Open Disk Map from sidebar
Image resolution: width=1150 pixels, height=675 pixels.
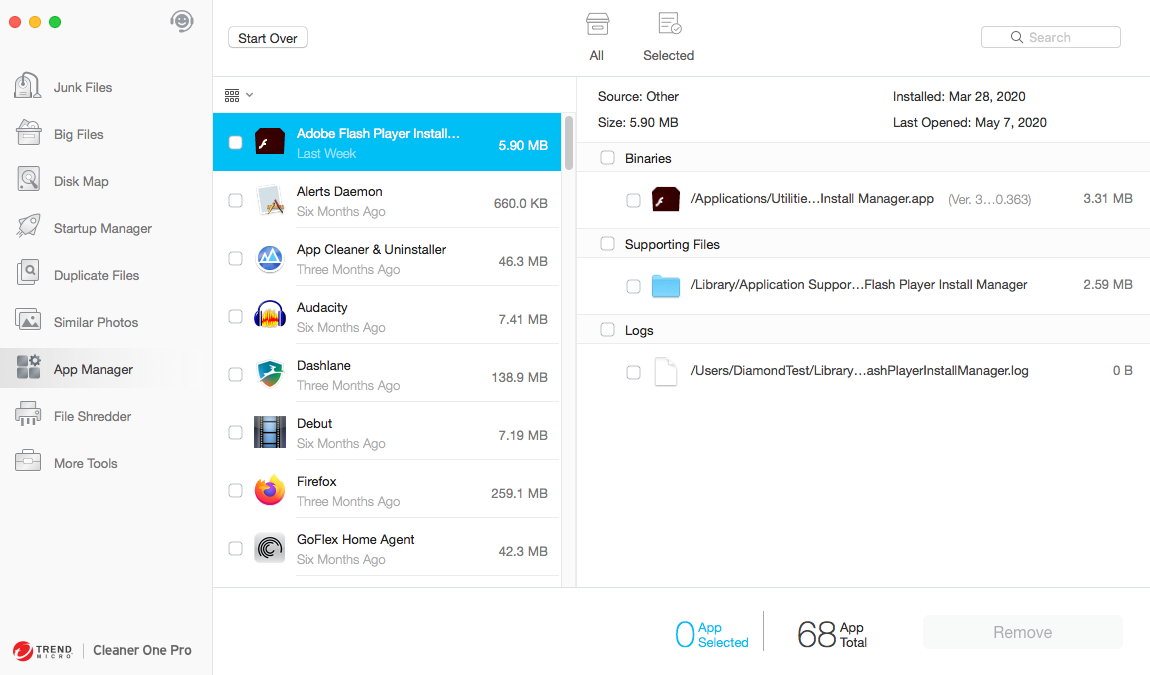coord(28,181)
